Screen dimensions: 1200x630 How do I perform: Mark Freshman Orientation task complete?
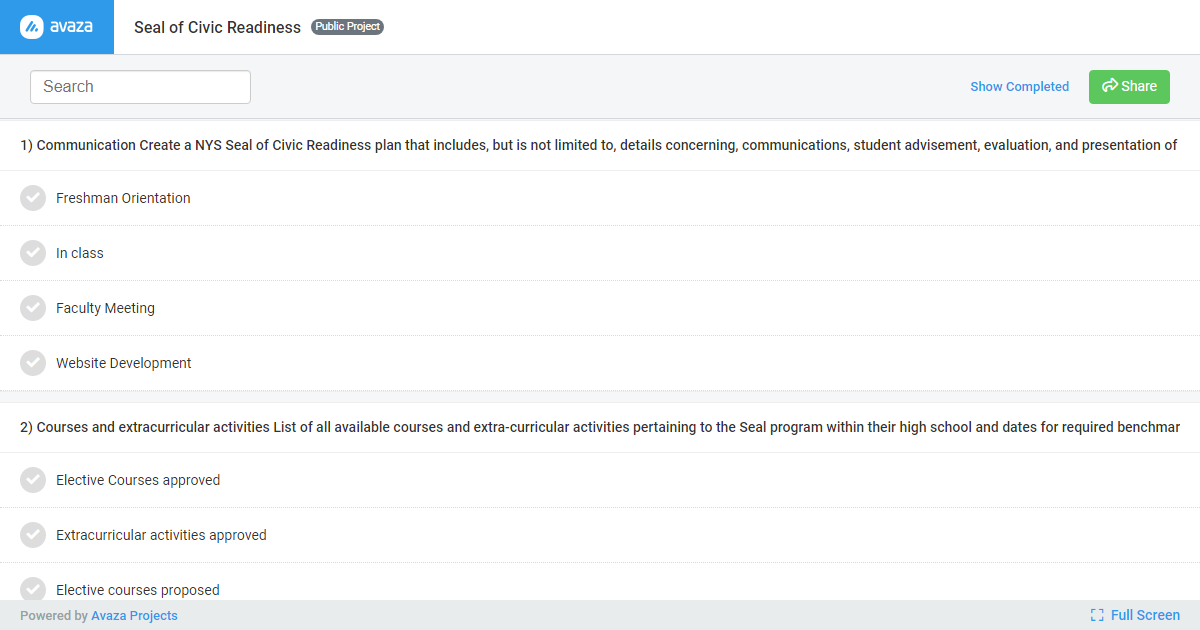tap(33, 198)
